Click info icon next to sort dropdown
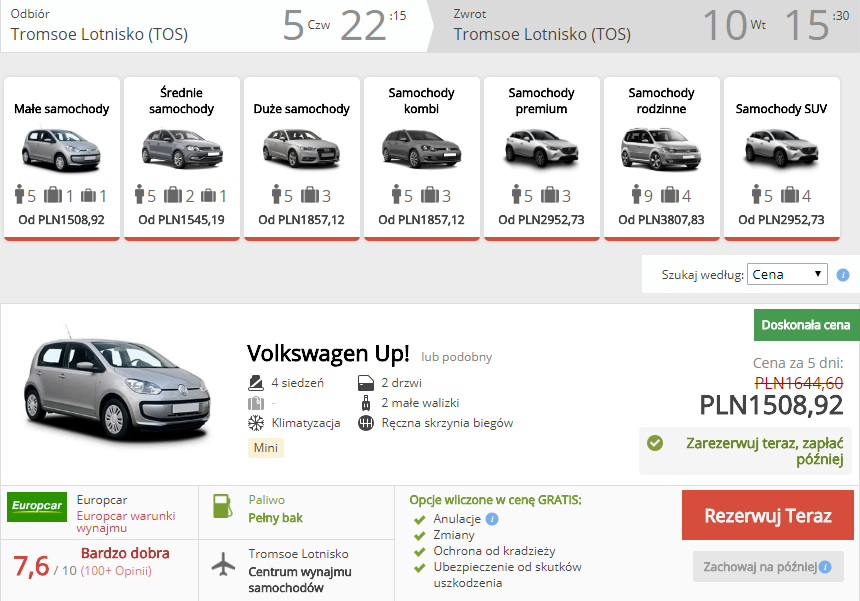This screenshot has height=601, width=860. tap(843, 275)
